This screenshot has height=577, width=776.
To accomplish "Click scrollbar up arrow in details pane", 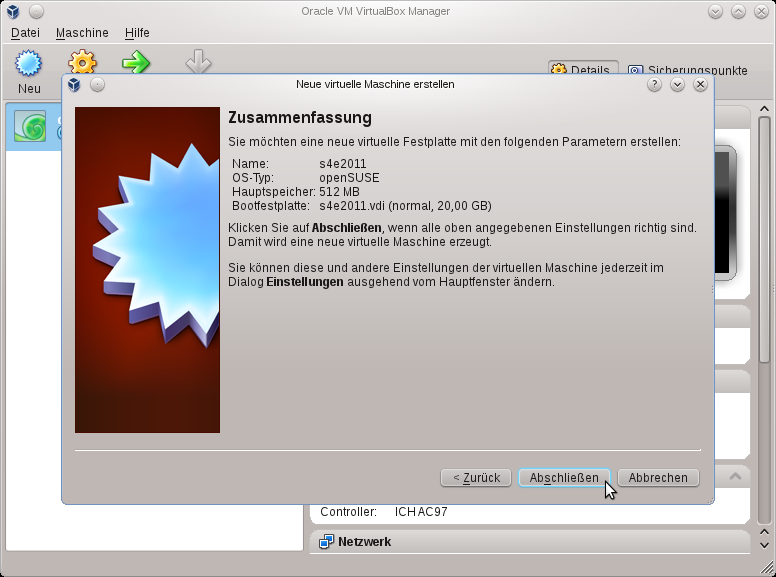I will 764,109.
